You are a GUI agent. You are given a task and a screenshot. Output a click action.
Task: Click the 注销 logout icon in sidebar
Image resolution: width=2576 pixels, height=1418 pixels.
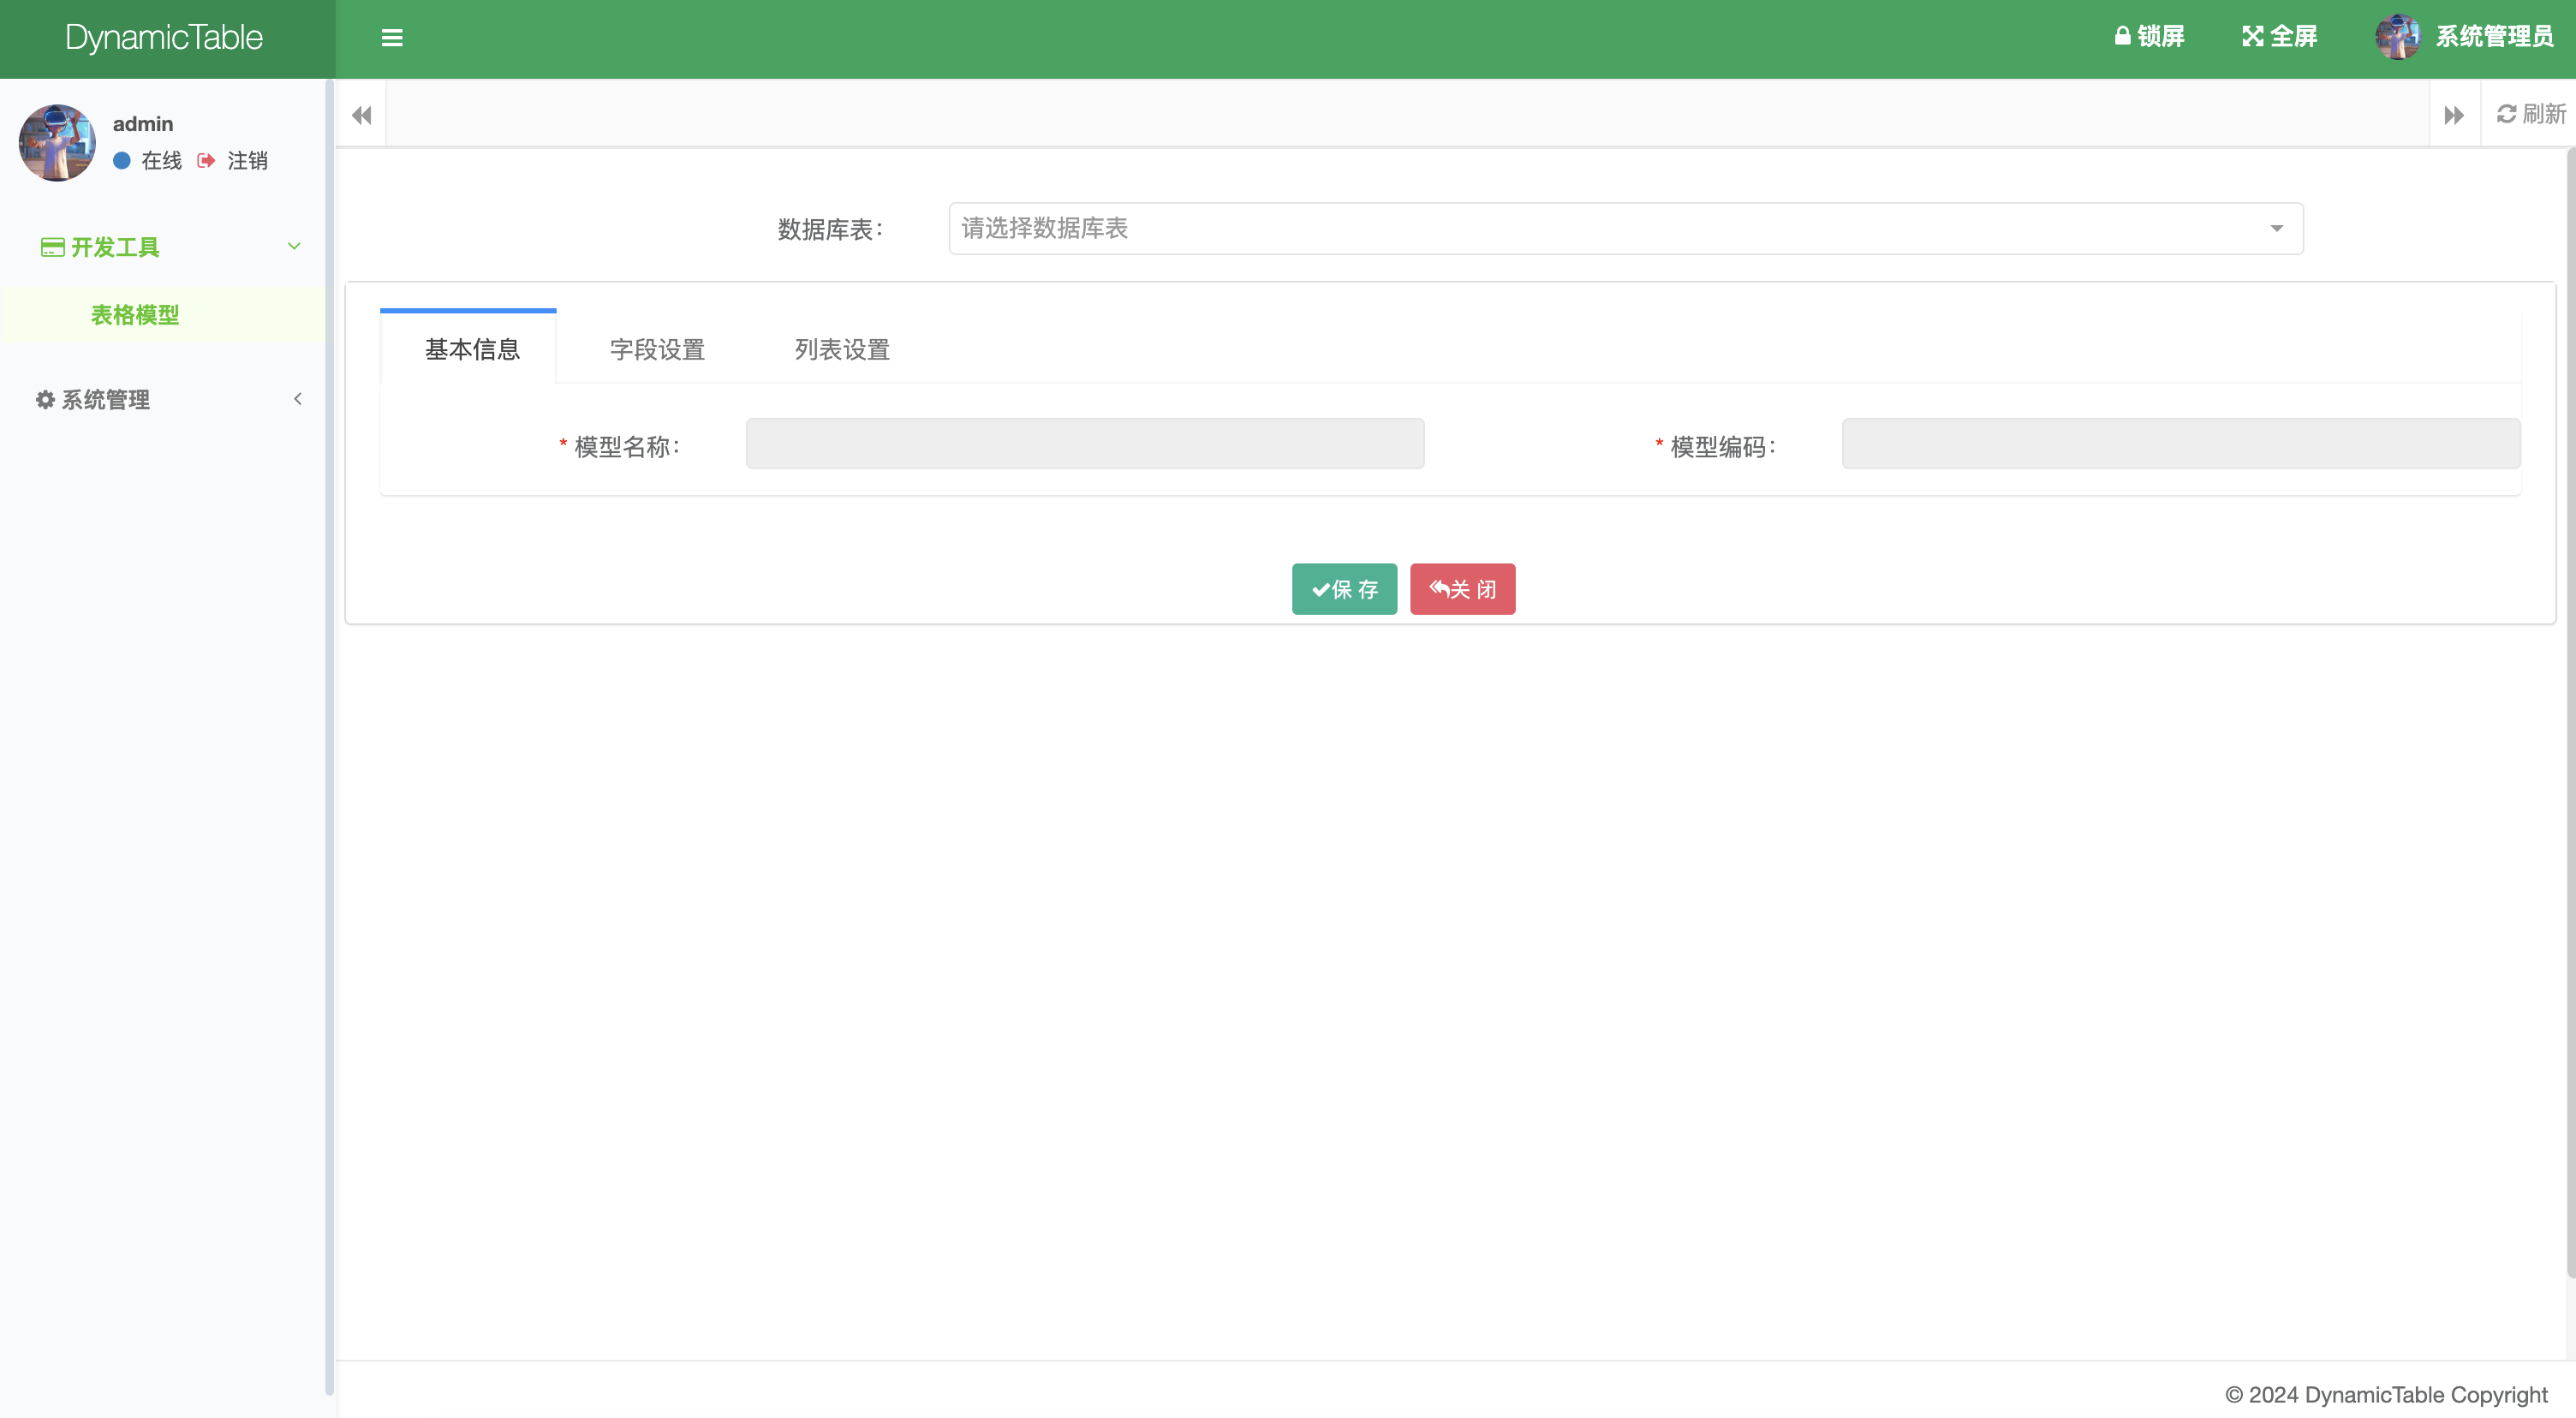[207, 160]
